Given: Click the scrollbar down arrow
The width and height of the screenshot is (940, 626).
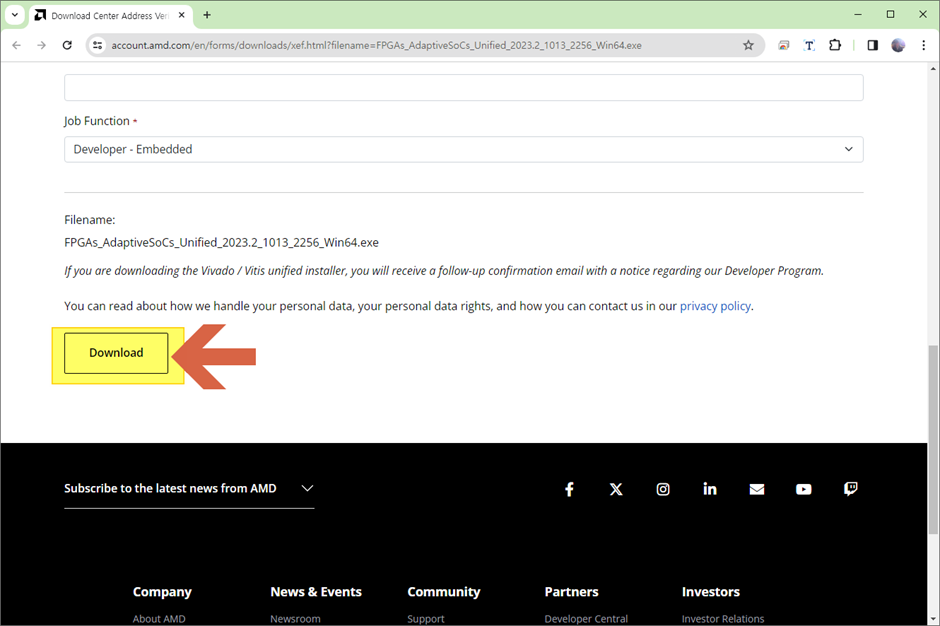Looking at the screenshot, I should [x=933, y=619].
